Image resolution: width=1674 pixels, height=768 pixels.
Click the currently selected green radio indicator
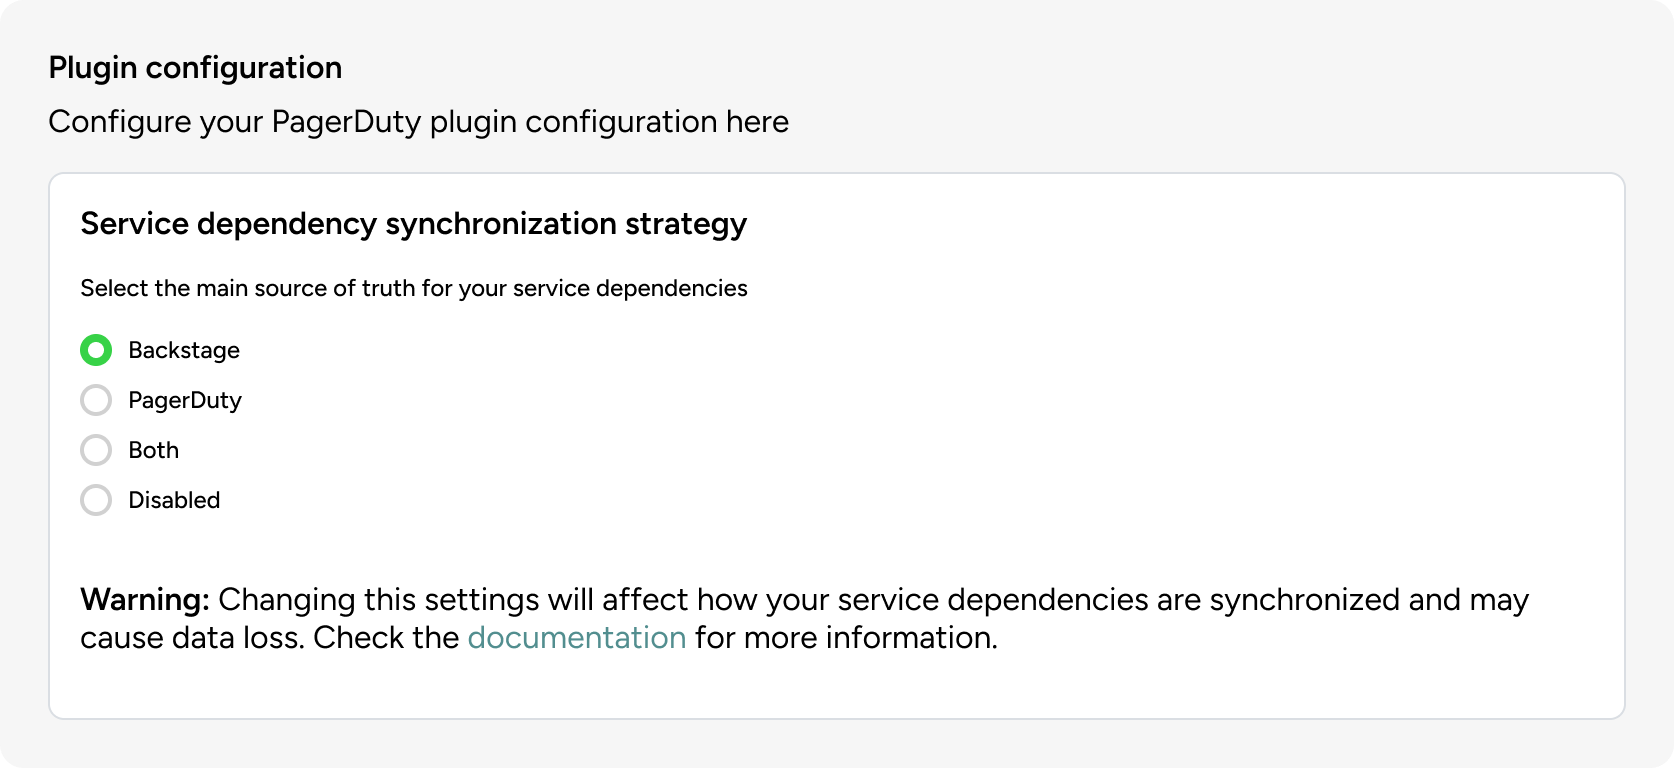click(x=96, y=350)
